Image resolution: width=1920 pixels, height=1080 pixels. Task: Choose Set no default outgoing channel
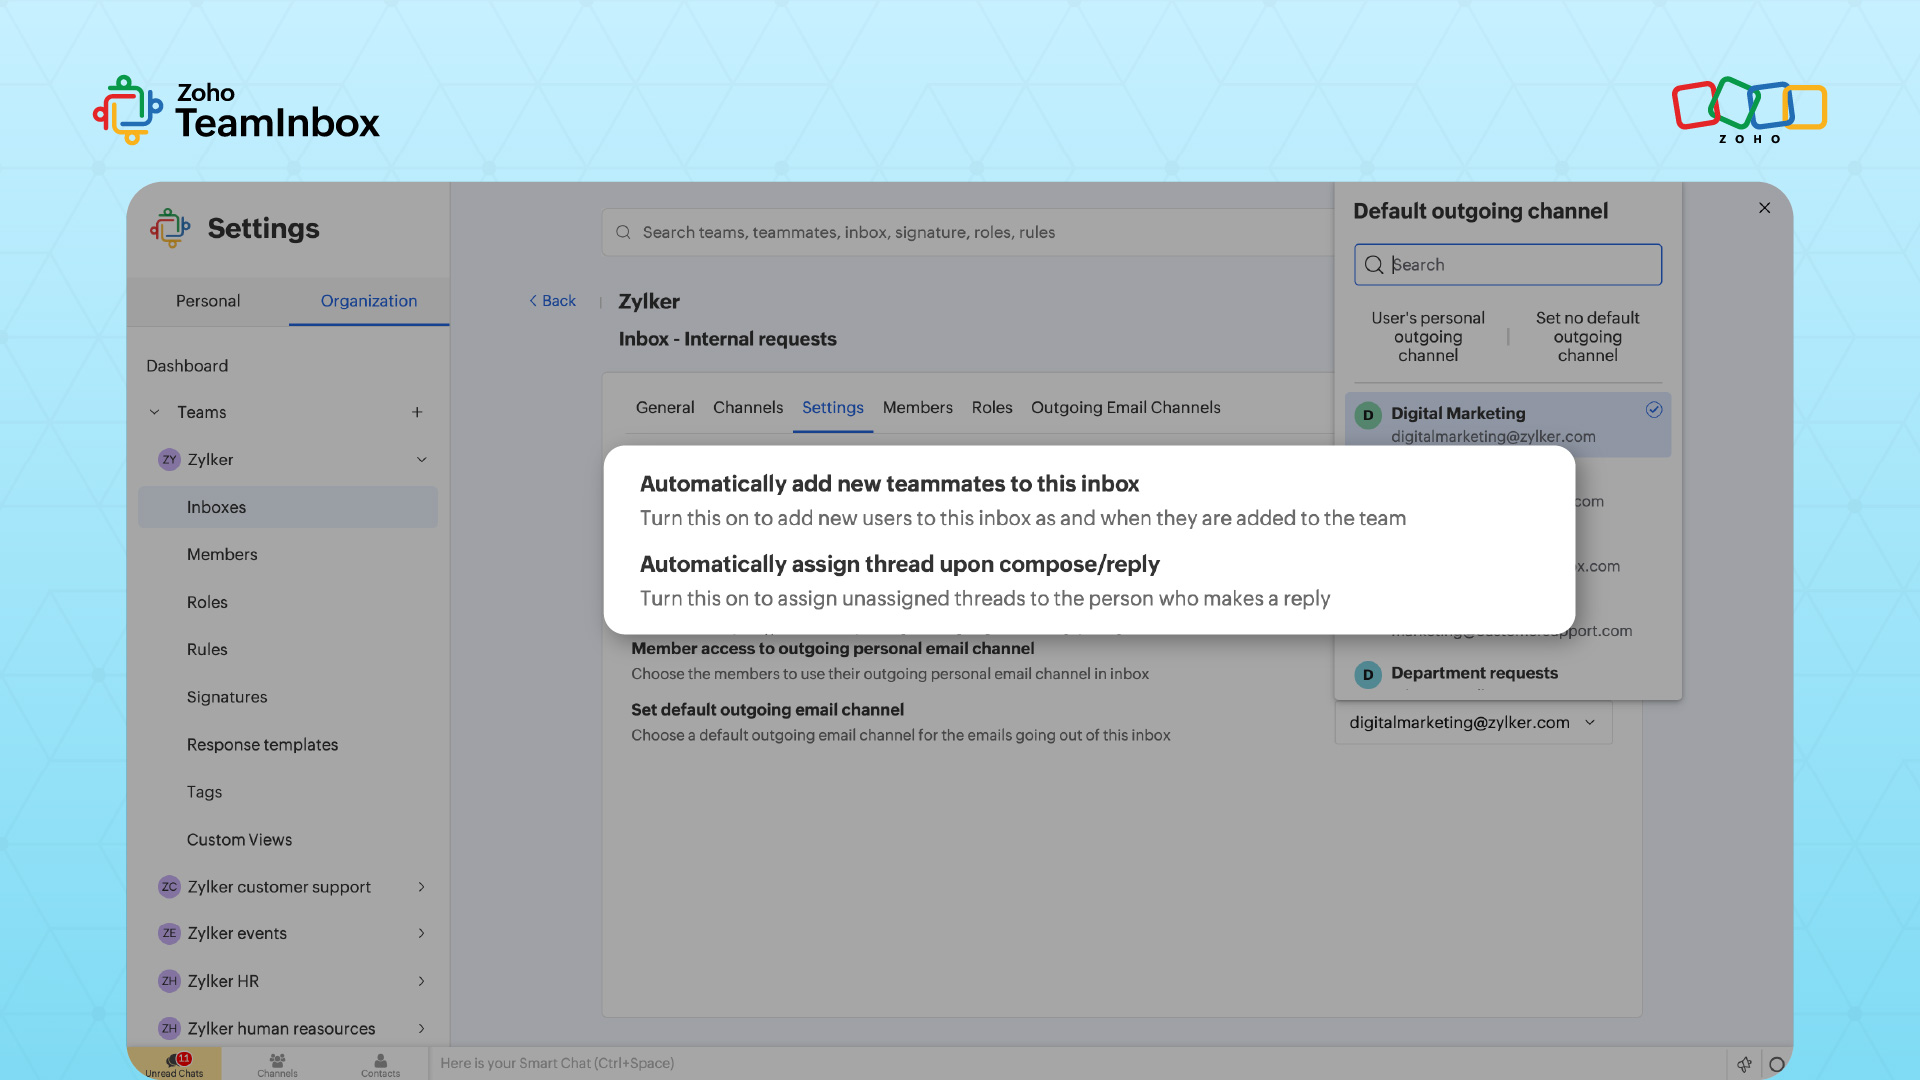[x=1587, y=336]
